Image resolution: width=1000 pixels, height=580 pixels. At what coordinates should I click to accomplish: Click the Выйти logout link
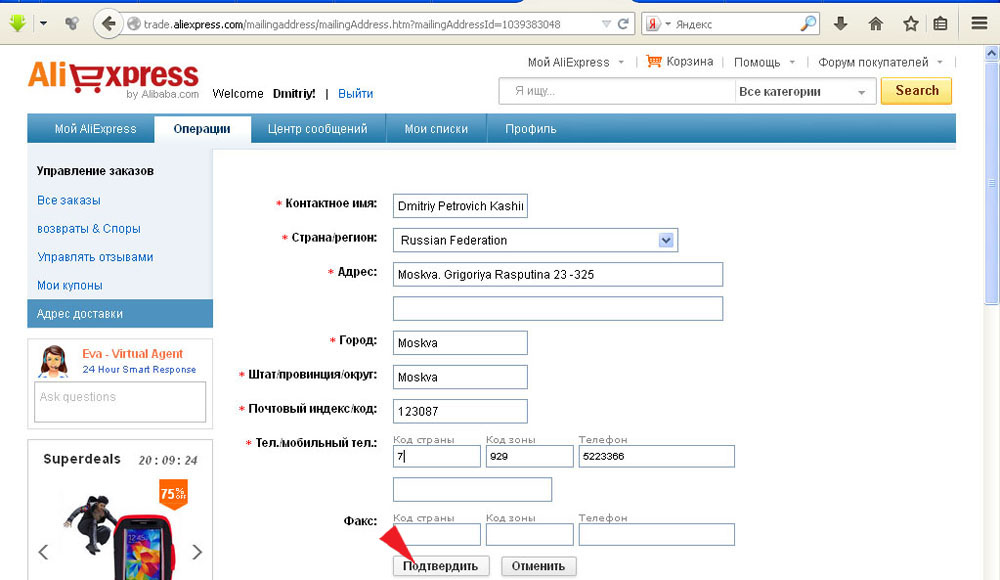pyautogui.click(x=355, y=93)
